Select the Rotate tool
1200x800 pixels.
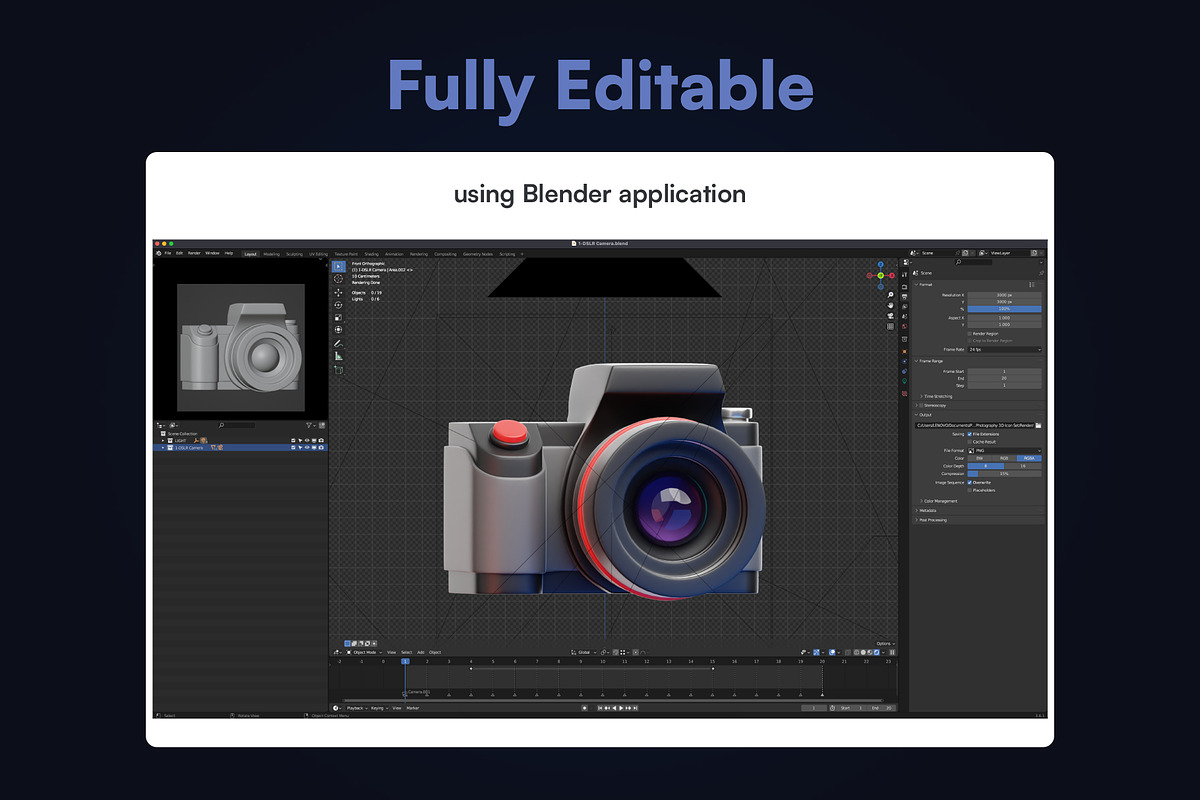pyautogui.click(x=338, y=305)
